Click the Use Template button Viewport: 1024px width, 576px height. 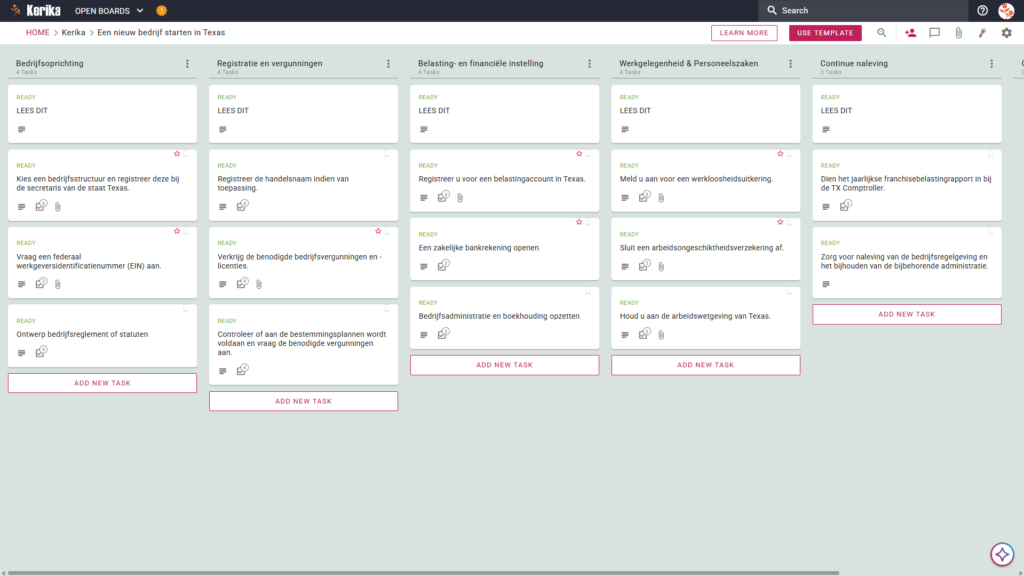[x=825, y=33]
